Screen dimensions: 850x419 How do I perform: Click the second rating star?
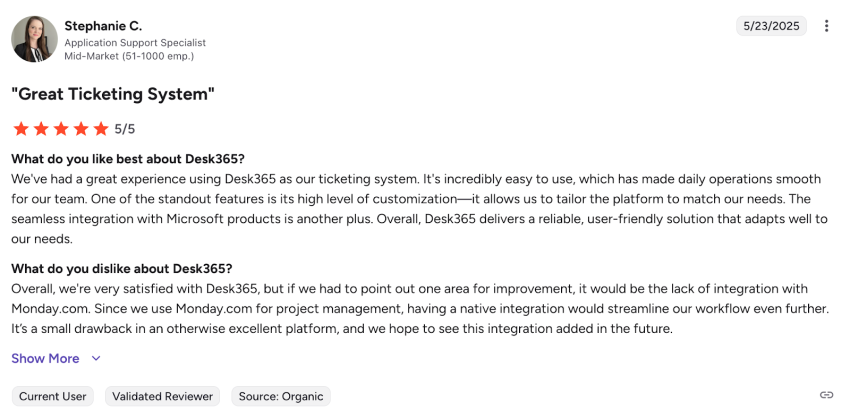coord(40,129)
